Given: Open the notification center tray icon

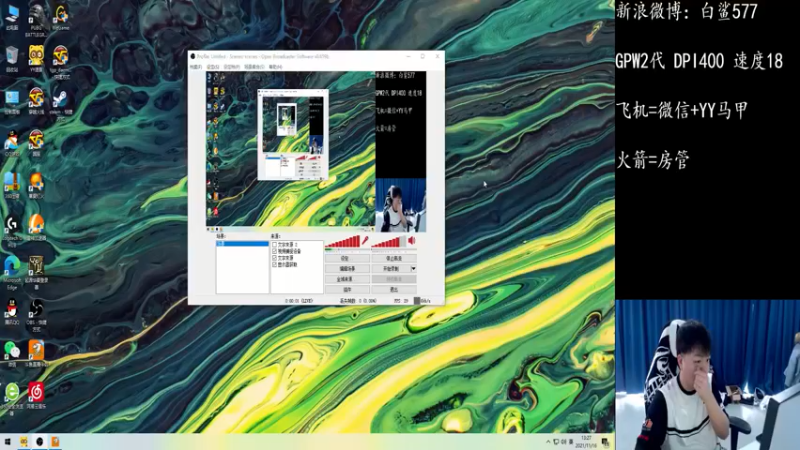Looking at the screenshot, I should pos(605,442).
